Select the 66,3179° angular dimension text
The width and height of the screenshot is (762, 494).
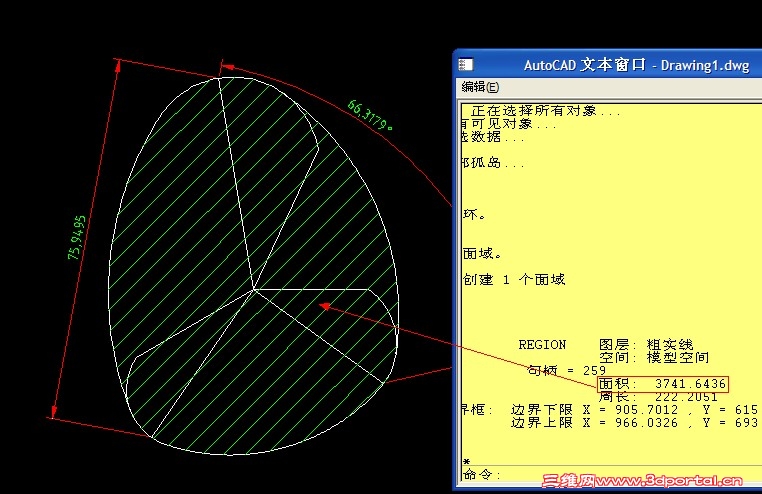tap(370, 115)
